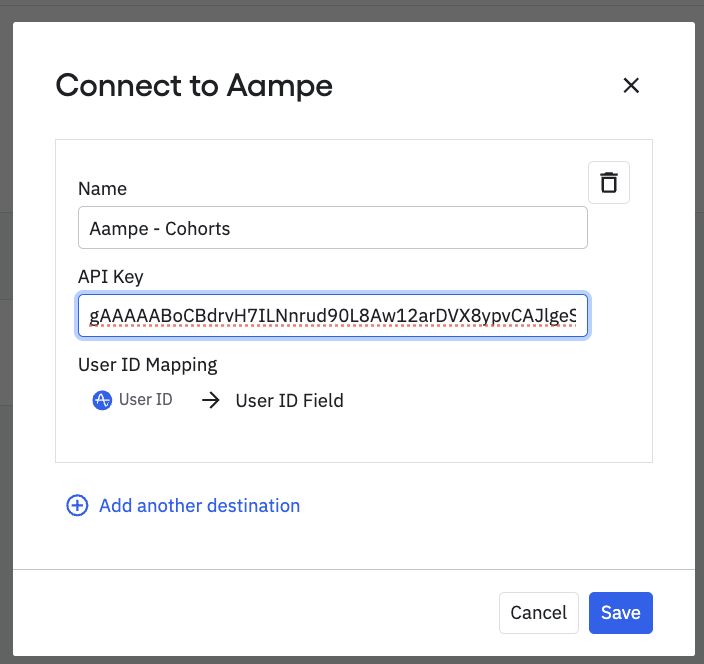Click the Amplitude User ID icon
Screen dimensions: 704x664
click(x=102, y=400)
